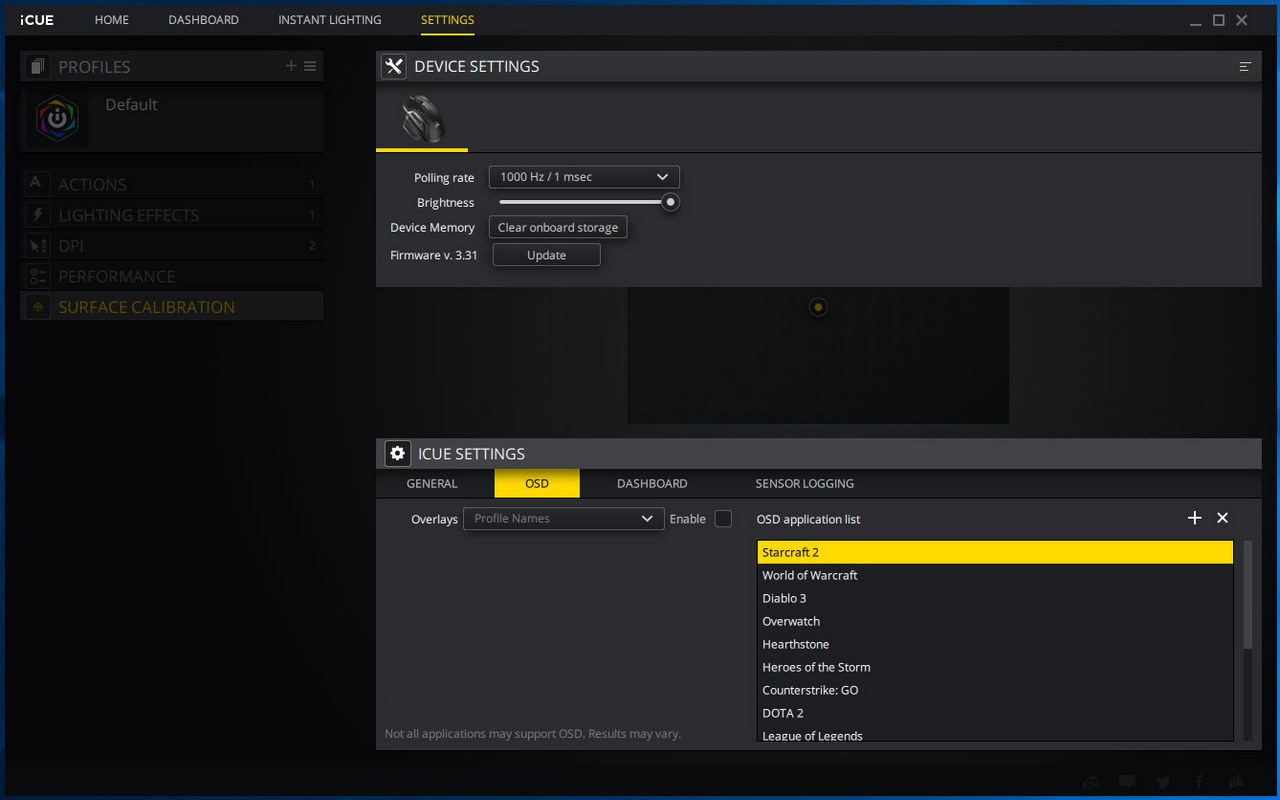Click the gear icon beside iCUE Settings
1280x800 pixels.
397,454
